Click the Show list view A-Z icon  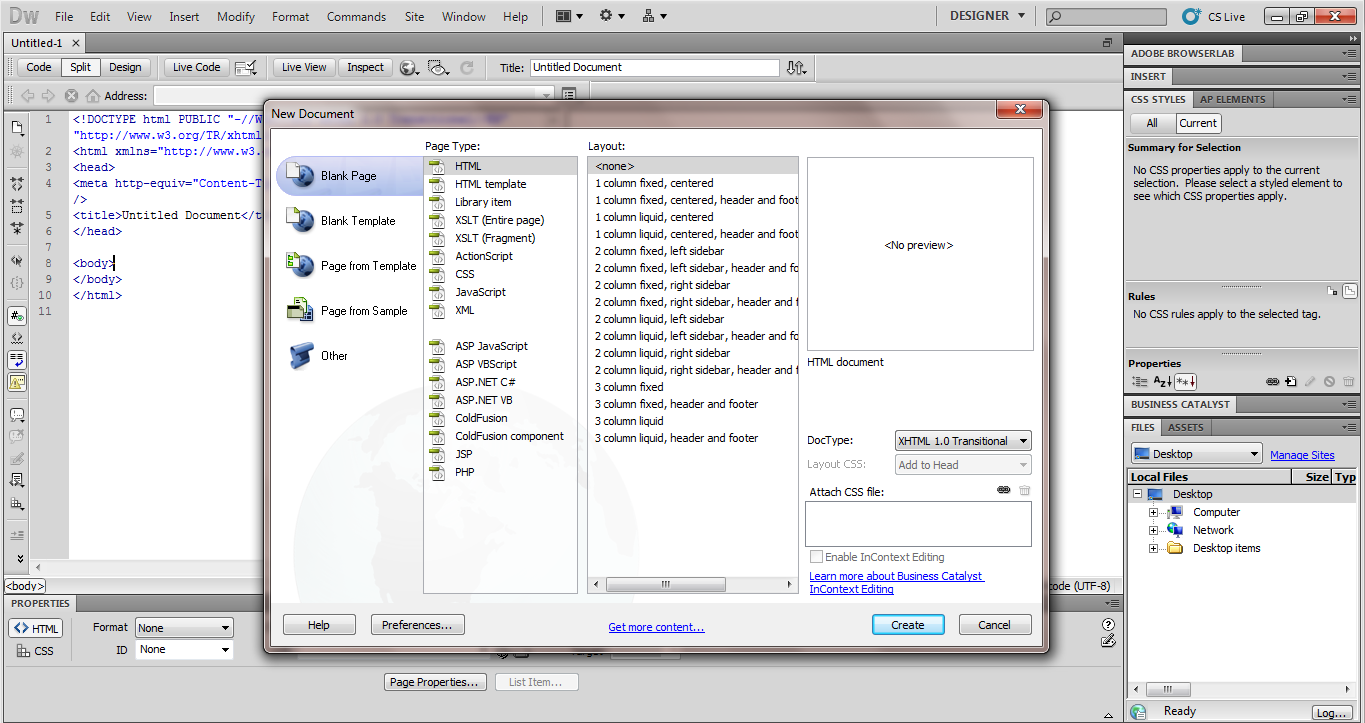click(1162, 381)
